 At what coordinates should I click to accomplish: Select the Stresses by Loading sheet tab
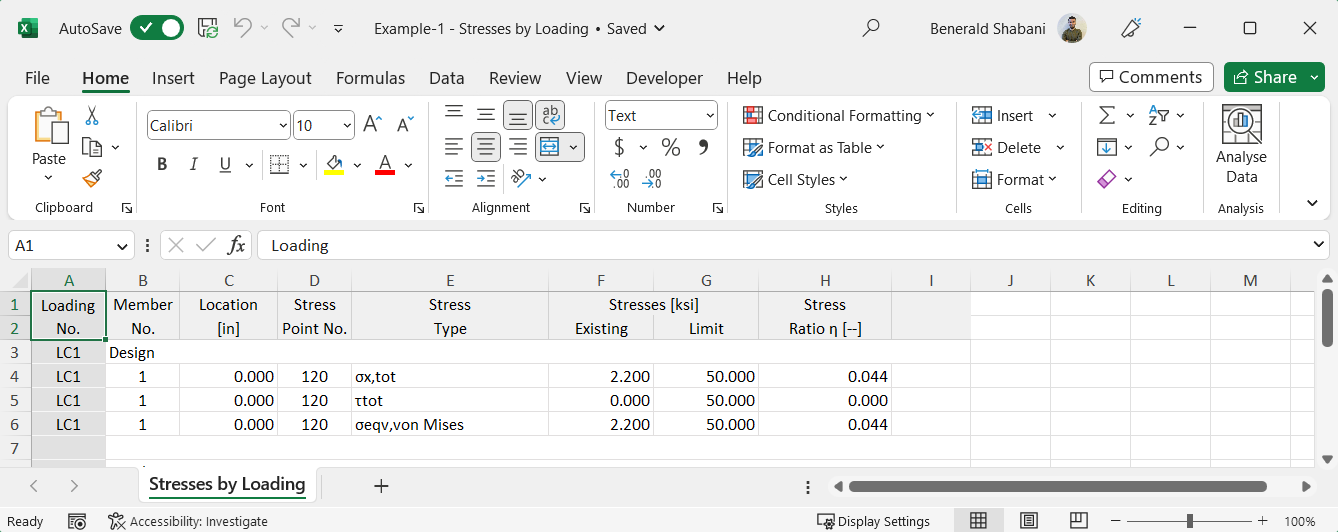pos(227,485)
